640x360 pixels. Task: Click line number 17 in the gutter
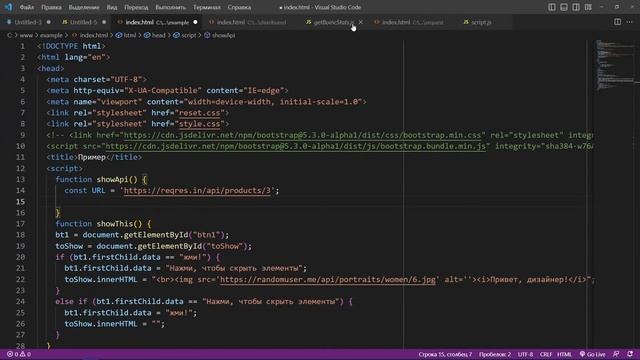tap(20, 224)
